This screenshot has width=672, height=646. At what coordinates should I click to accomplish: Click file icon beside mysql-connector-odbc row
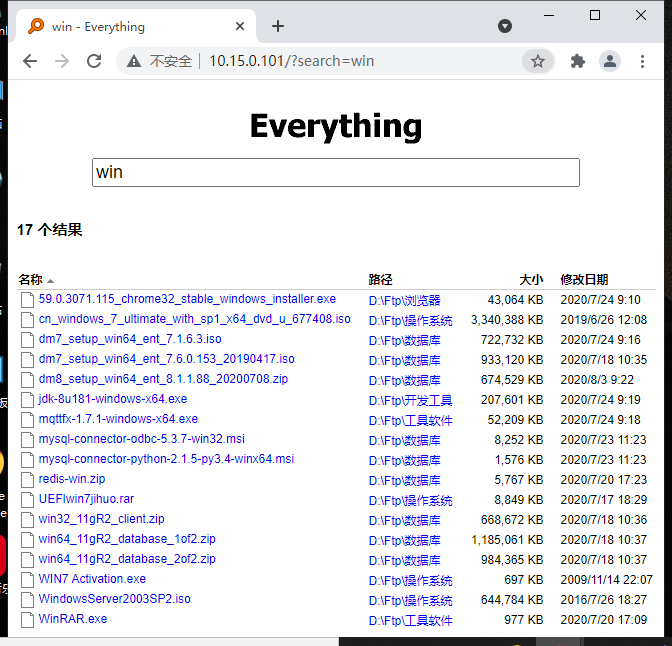(27, 440)
